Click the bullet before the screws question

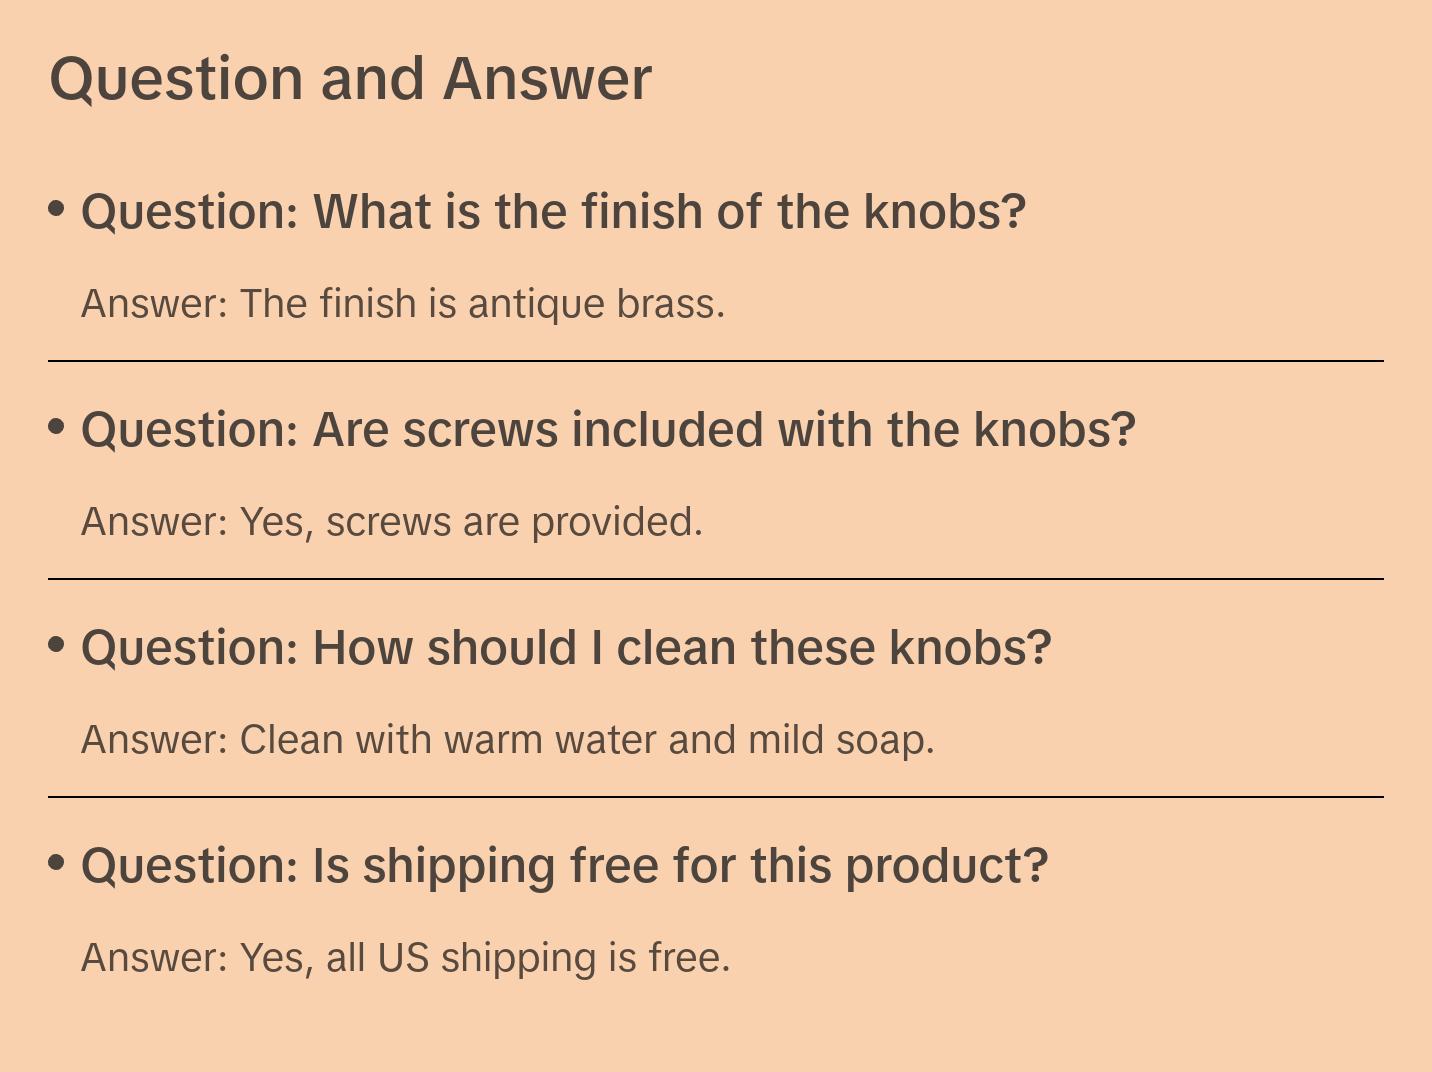click(57, 427)
